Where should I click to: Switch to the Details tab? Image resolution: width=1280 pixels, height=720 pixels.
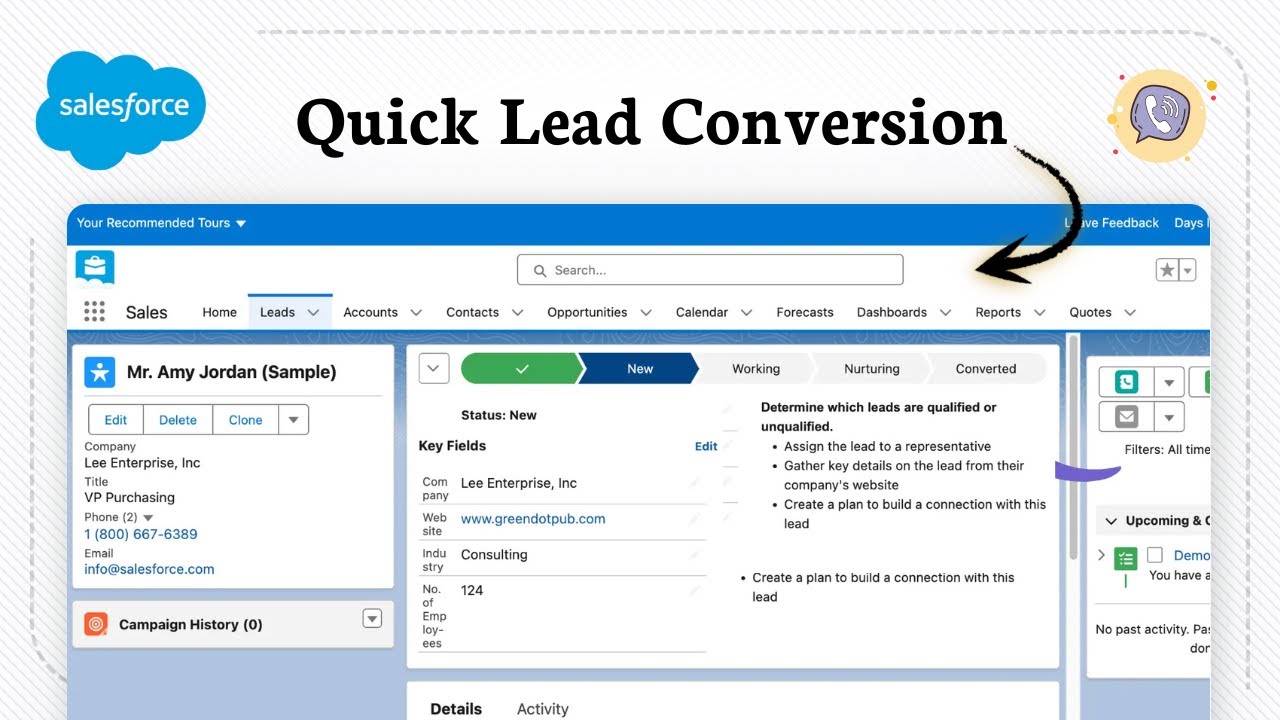pos(456,709)
